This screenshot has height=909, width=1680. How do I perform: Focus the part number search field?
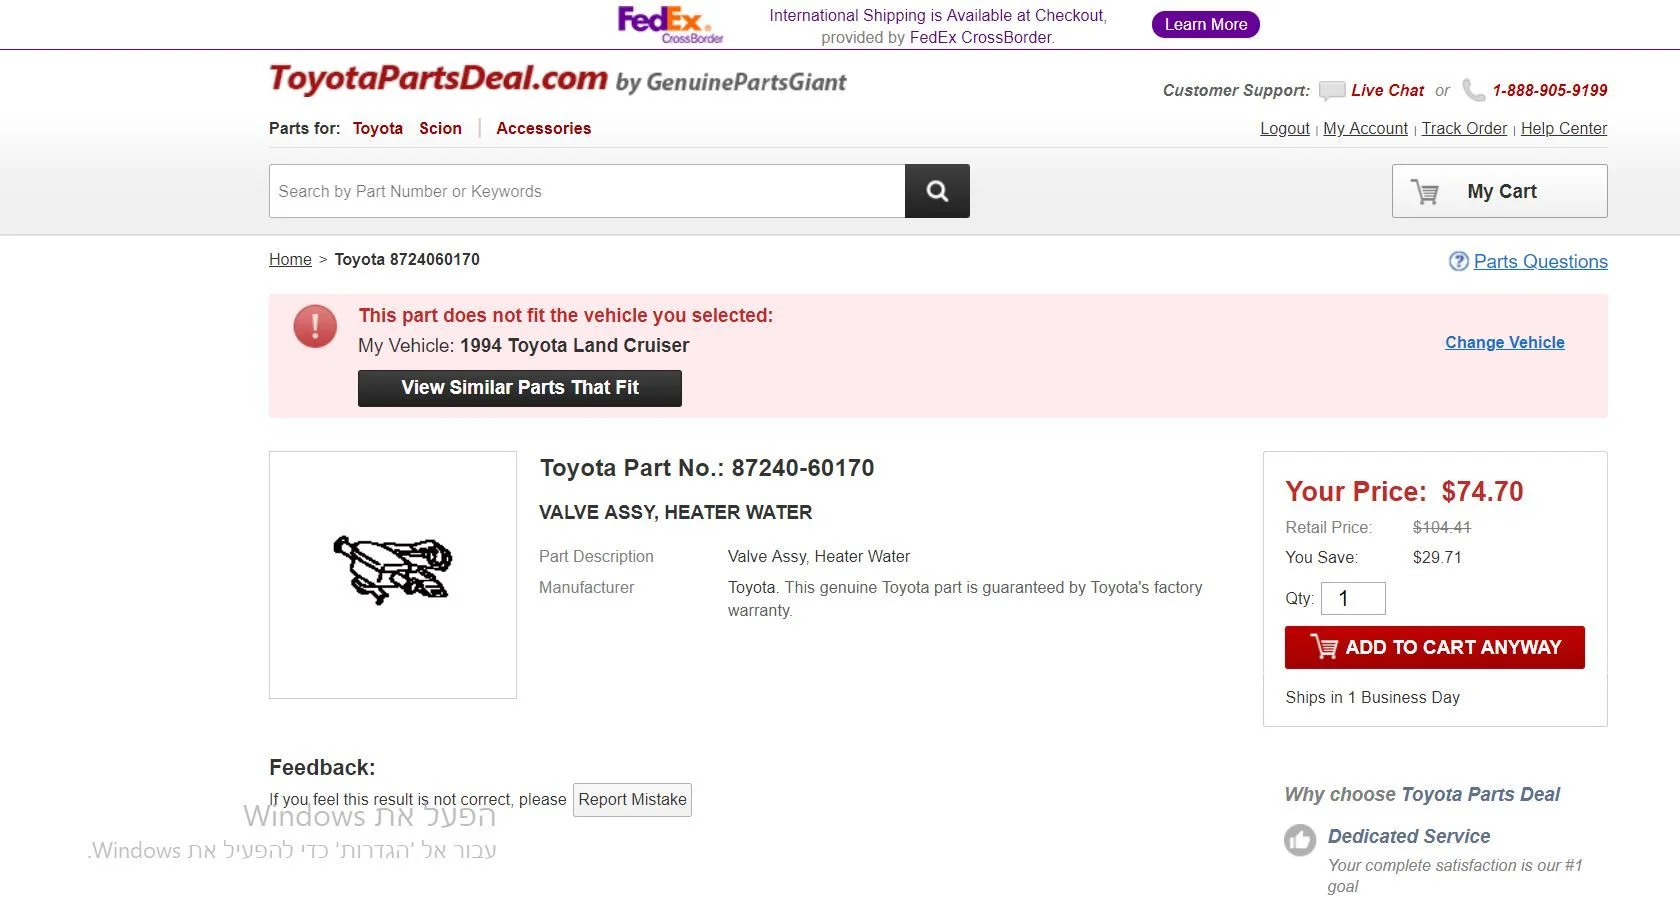pyautogui.click(x=586, y=191)
